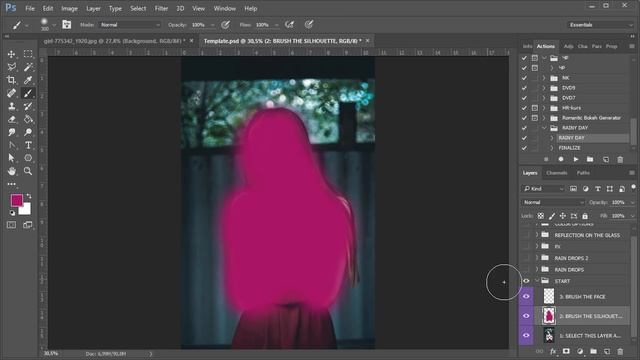
Task: Select the Brush tool in toolbox
Action: 28,93
